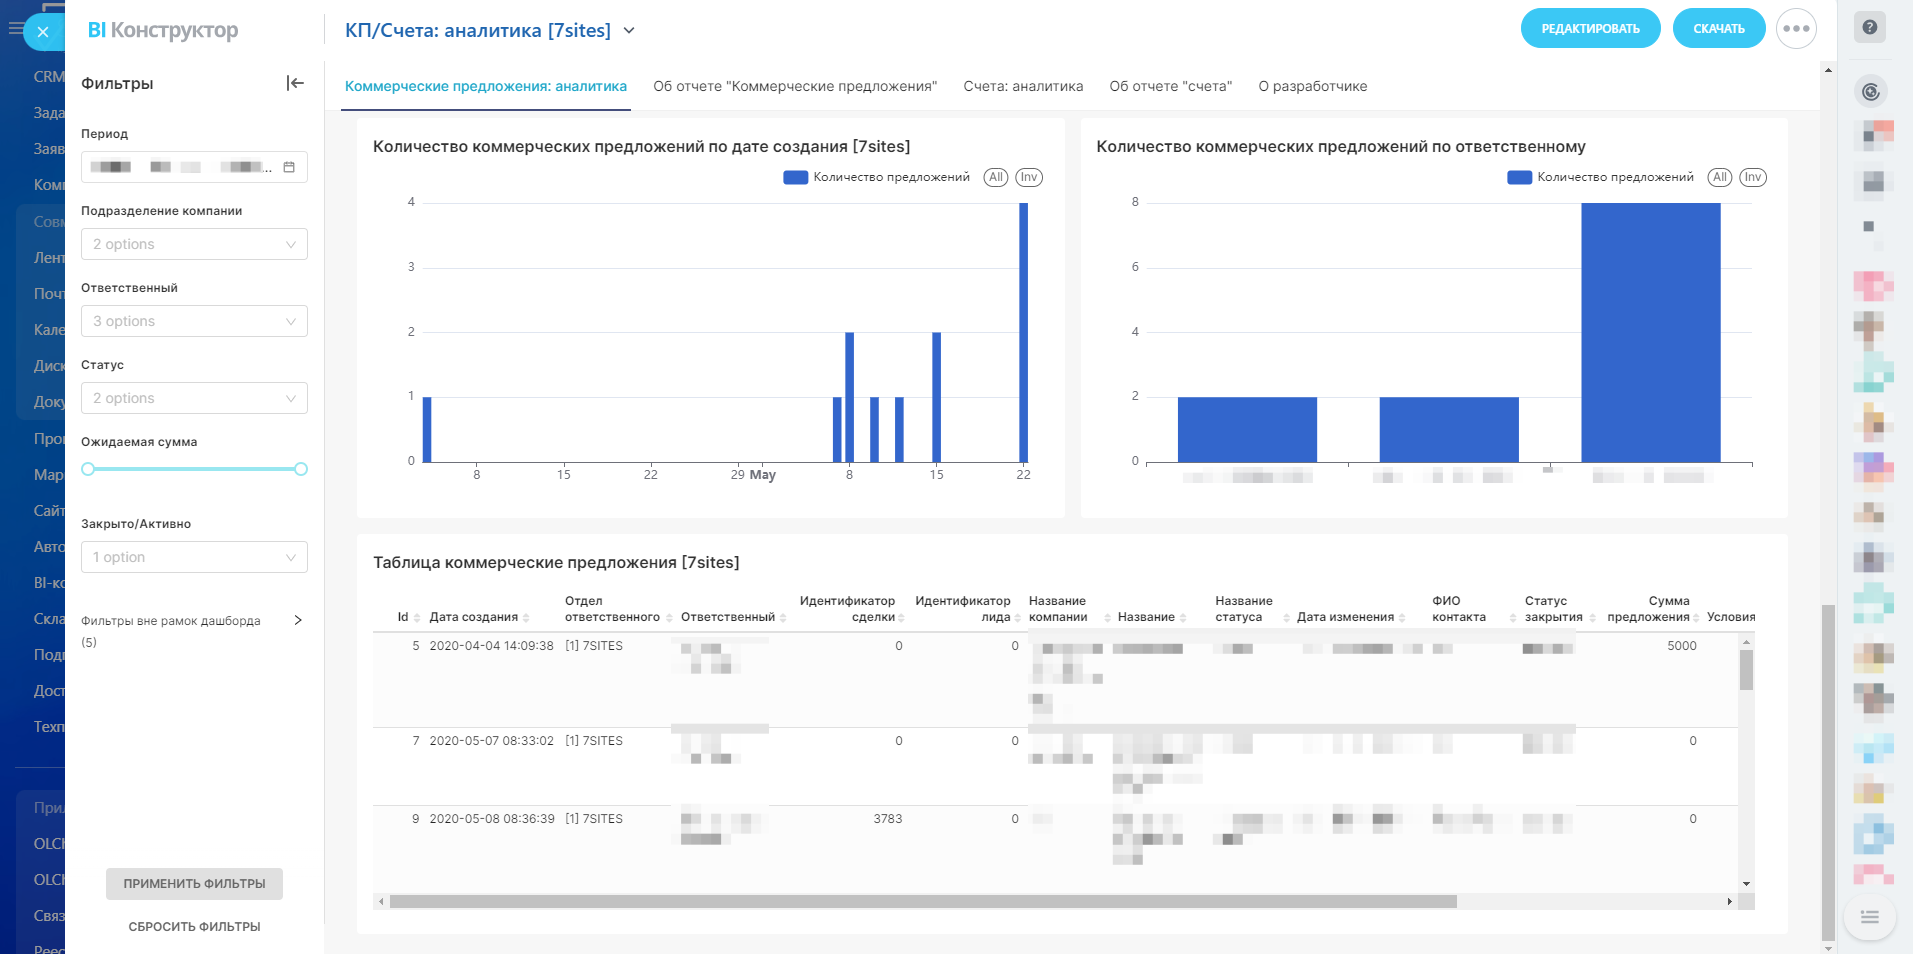Open the three-dots more options menu

[x=1795, y=29]
